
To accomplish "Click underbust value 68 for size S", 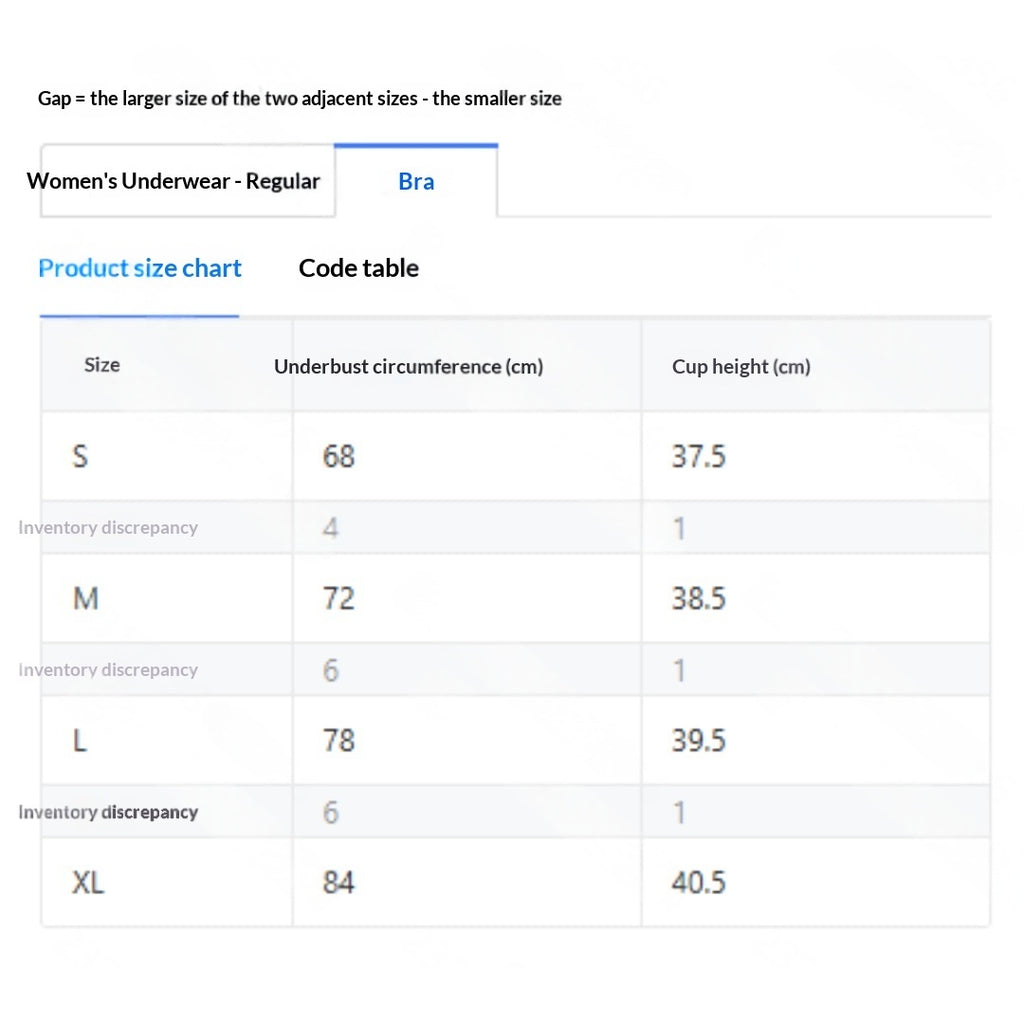I will click(x=338, y=456).
